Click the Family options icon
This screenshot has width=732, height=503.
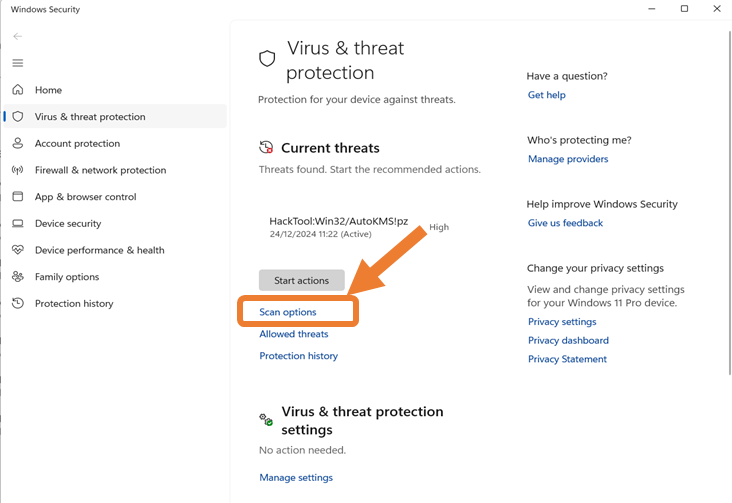17,277
